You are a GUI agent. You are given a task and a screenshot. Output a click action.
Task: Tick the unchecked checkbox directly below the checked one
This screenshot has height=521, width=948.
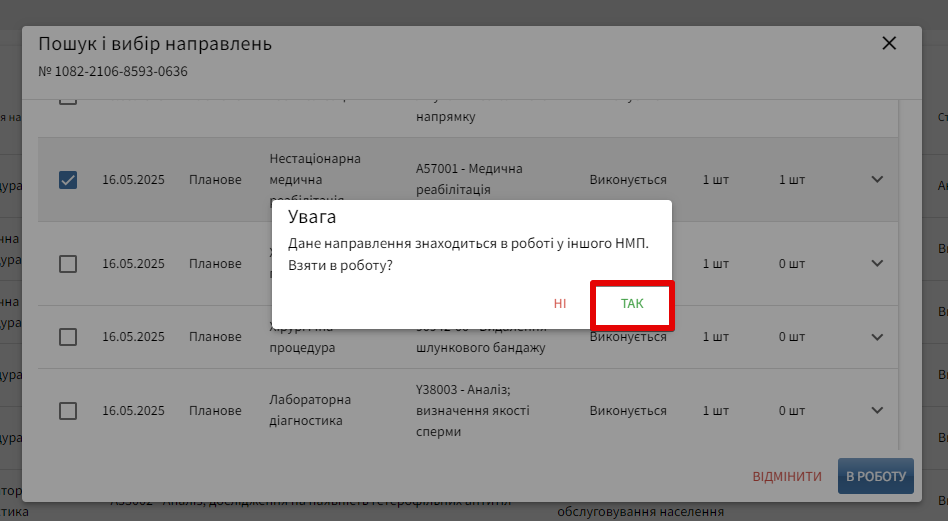click(68, 264)
